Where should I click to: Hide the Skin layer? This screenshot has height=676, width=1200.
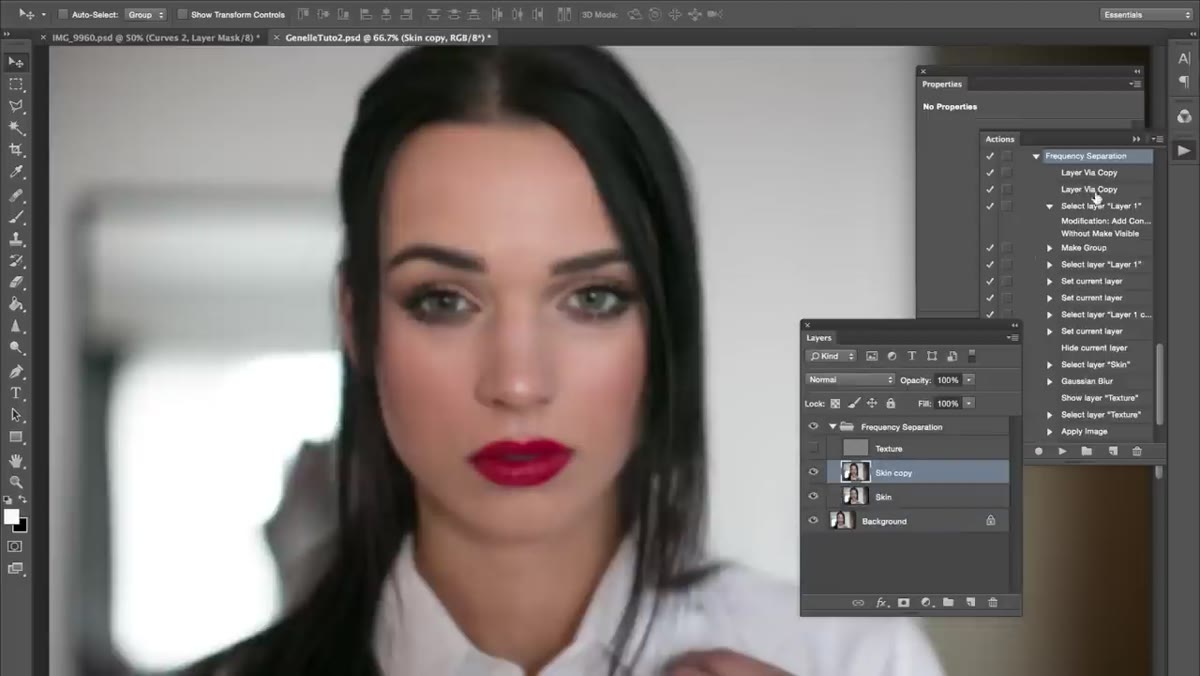pos(813,496)
